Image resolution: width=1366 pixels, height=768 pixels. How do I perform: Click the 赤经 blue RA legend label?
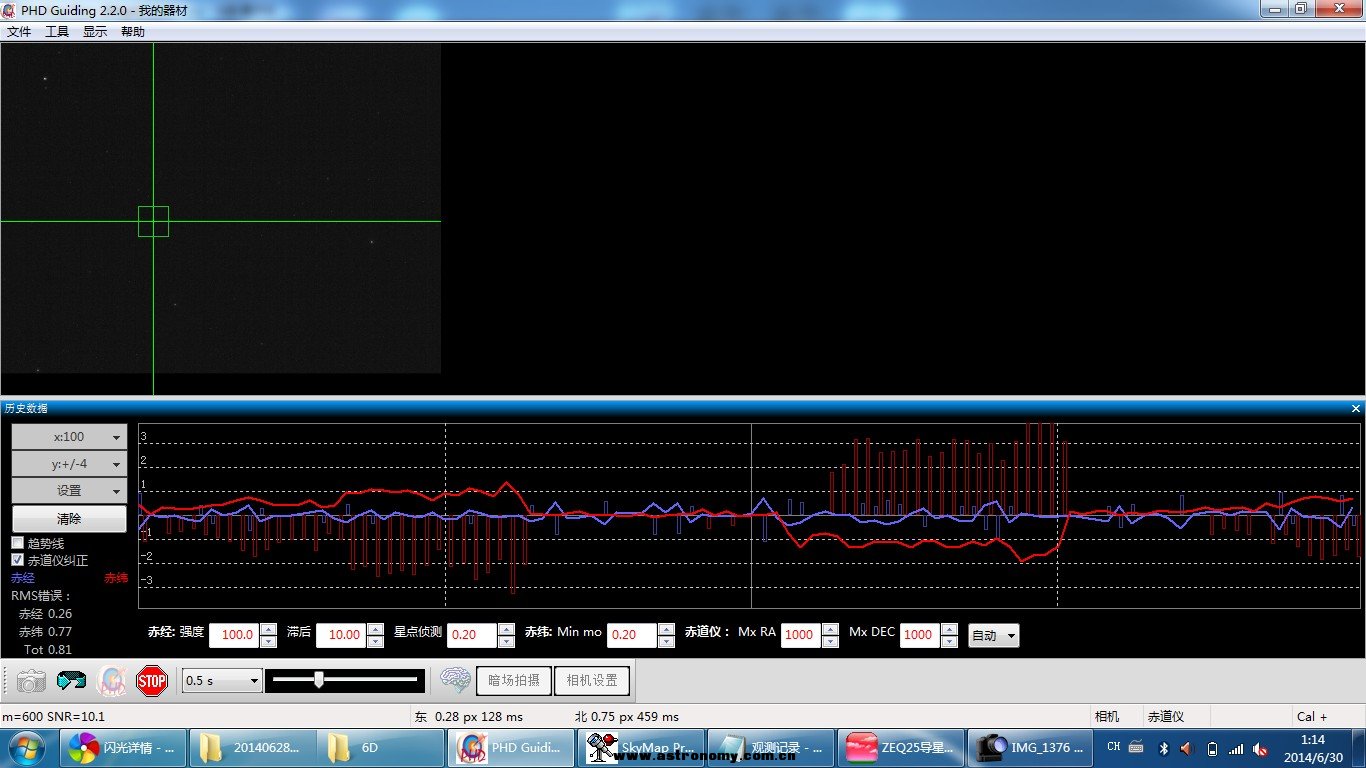pyautogui.click(x=22, y=578)
